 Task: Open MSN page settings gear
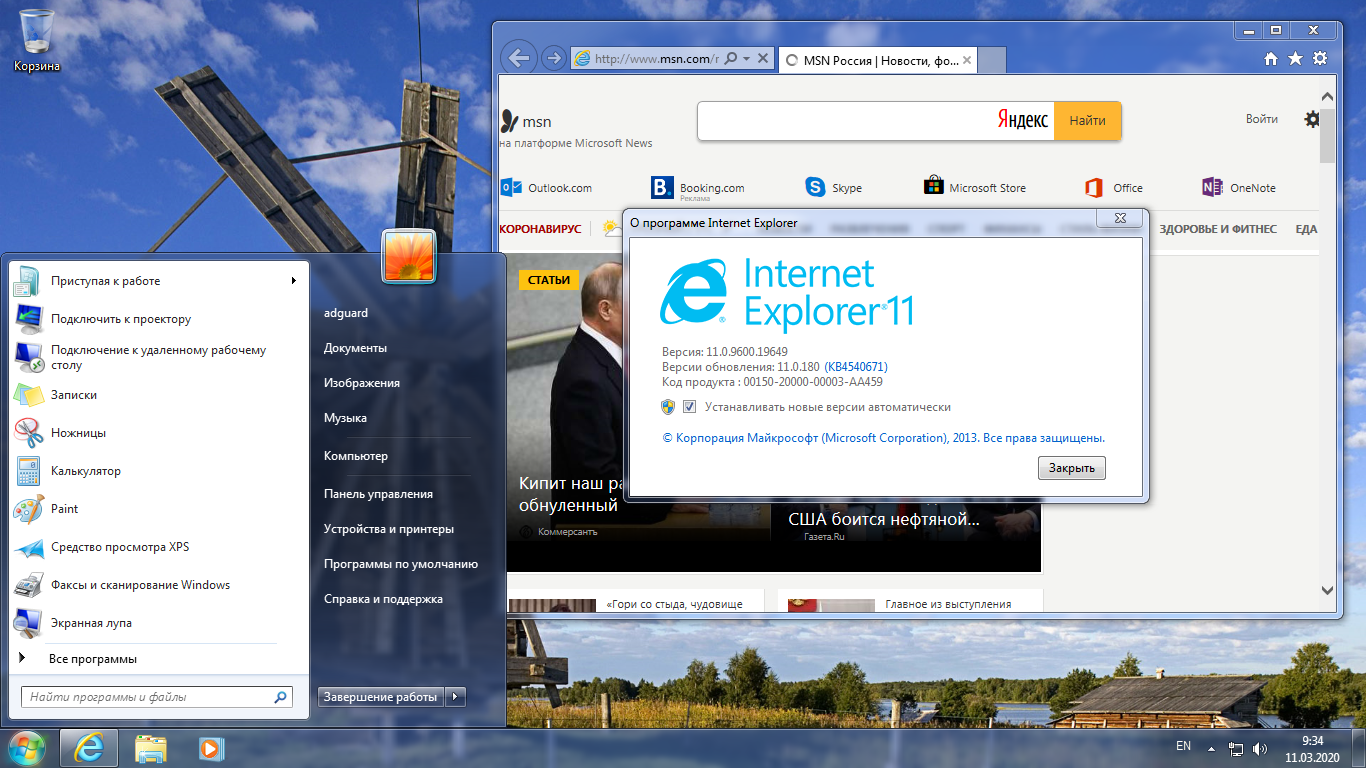1312,119
